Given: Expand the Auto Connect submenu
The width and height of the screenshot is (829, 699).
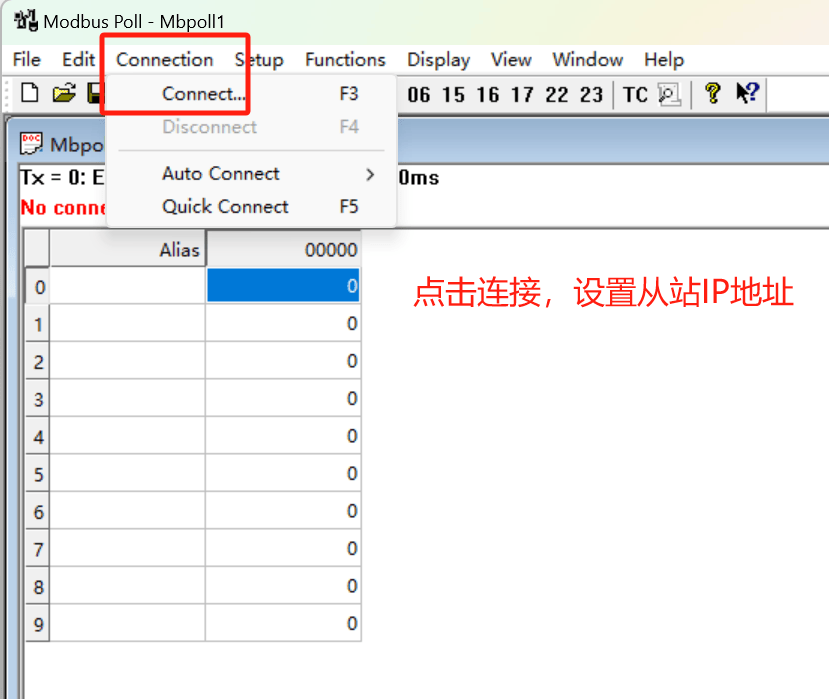Looking at the screenshot, I should (x=251, y=173).
